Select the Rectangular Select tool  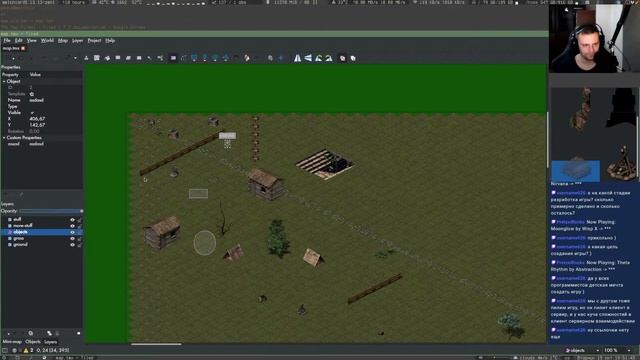[139, 58]
